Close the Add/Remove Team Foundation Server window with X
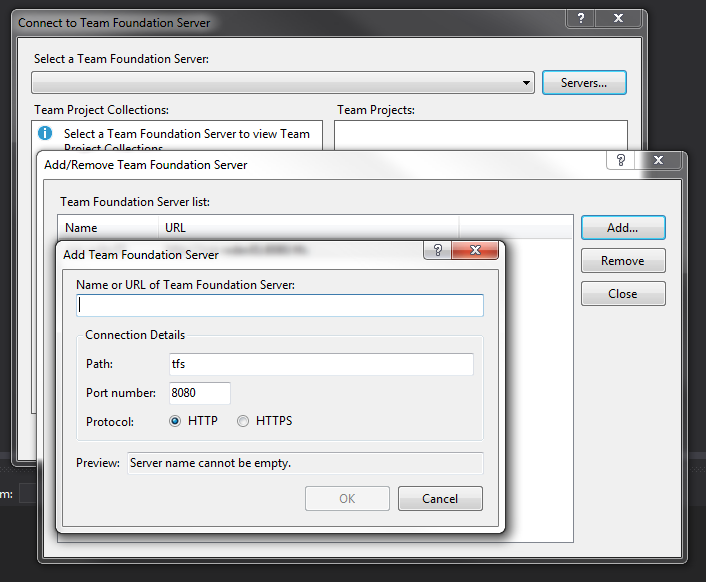 coord(659,160)
